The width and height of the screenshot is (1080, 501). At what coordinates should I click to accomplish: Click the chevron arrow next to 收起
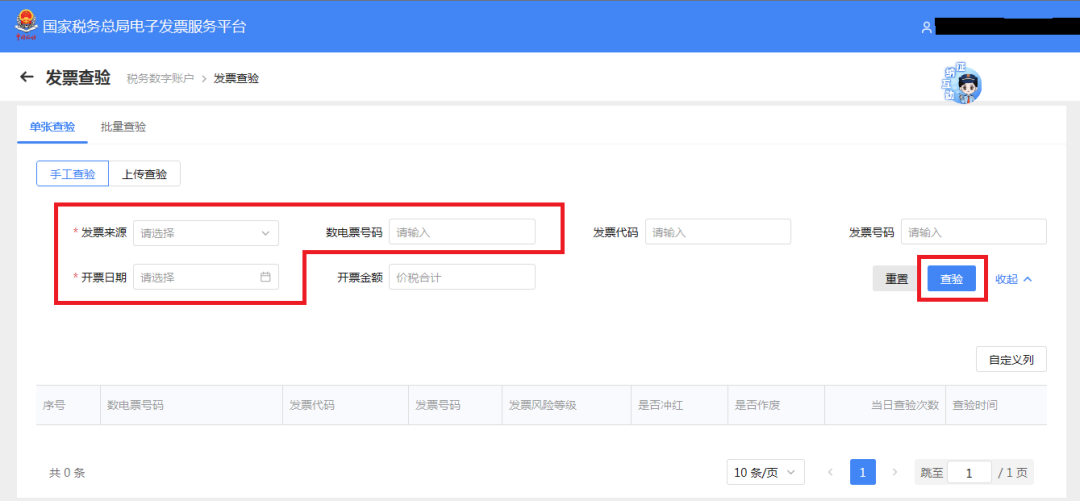[1028, 279]
